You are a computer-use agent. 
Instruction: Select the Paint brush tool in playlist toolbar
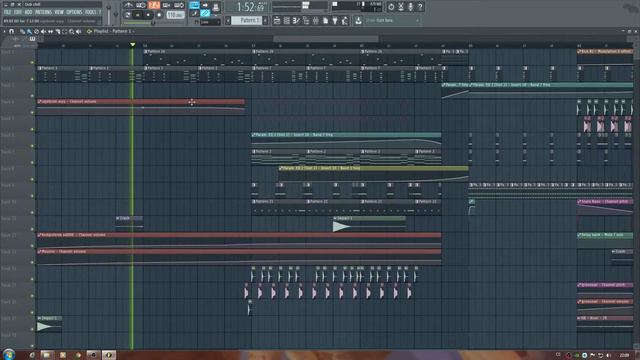[x=29, y=31]
